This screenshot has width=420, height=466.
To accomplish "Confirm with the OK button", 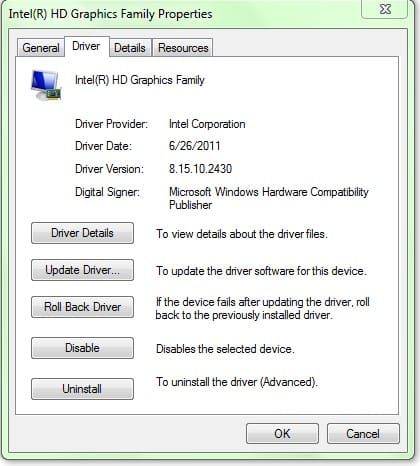I will [282, 434].
